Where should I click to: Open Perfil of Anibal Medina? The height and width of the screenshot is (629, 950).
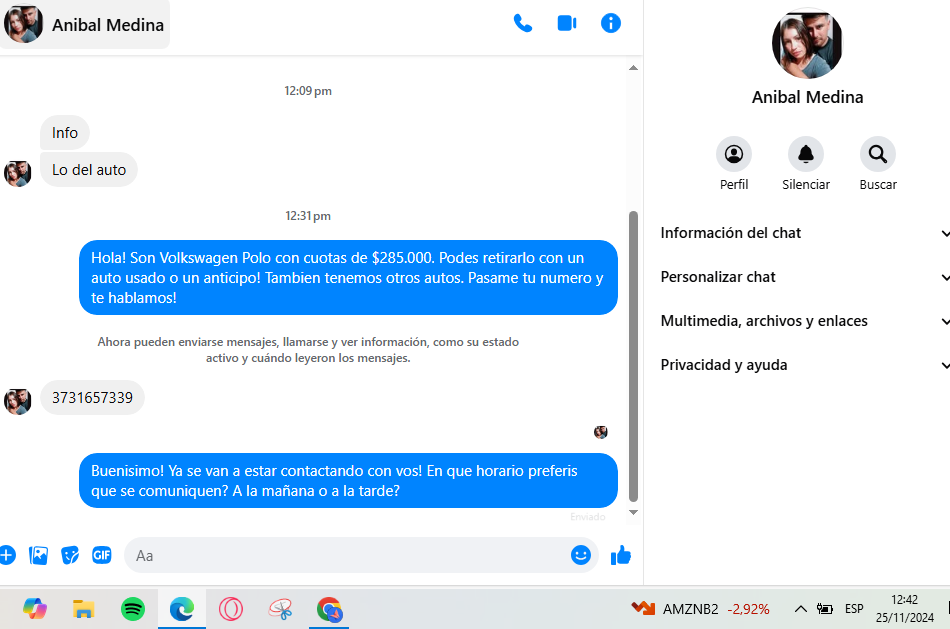[x=734, y=155]
